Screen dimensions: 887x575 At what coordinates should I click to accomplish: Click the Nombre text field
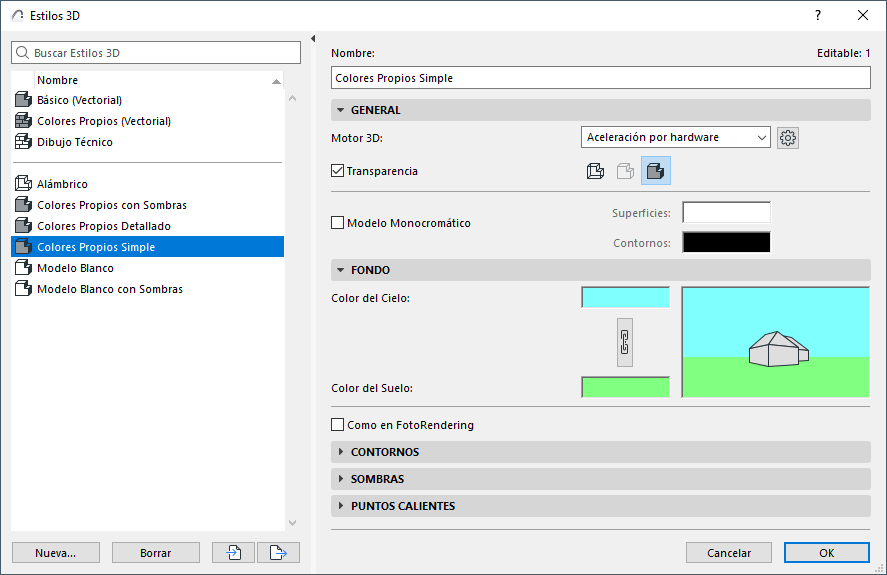[600, 78]
